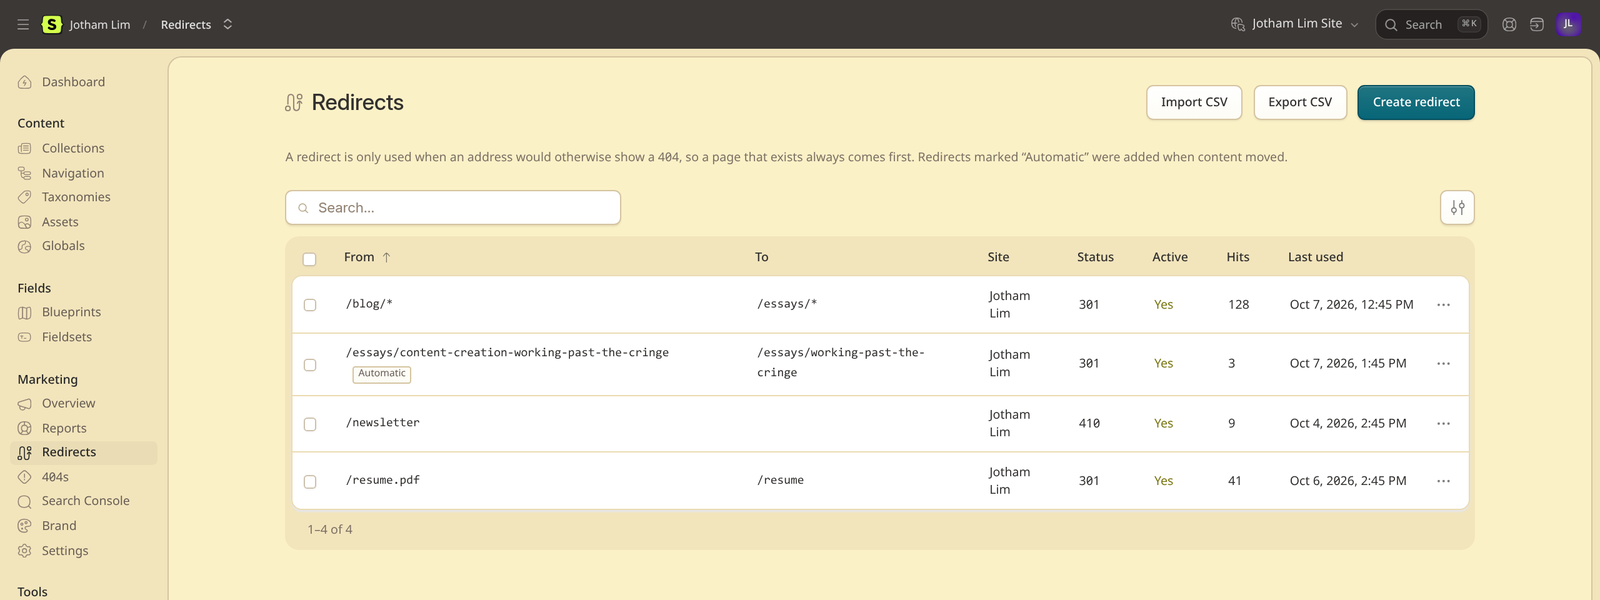Screen dimensions: 1600x600
Task: Select the /resume.pdf row checkbox
Action: pos(310,482)
